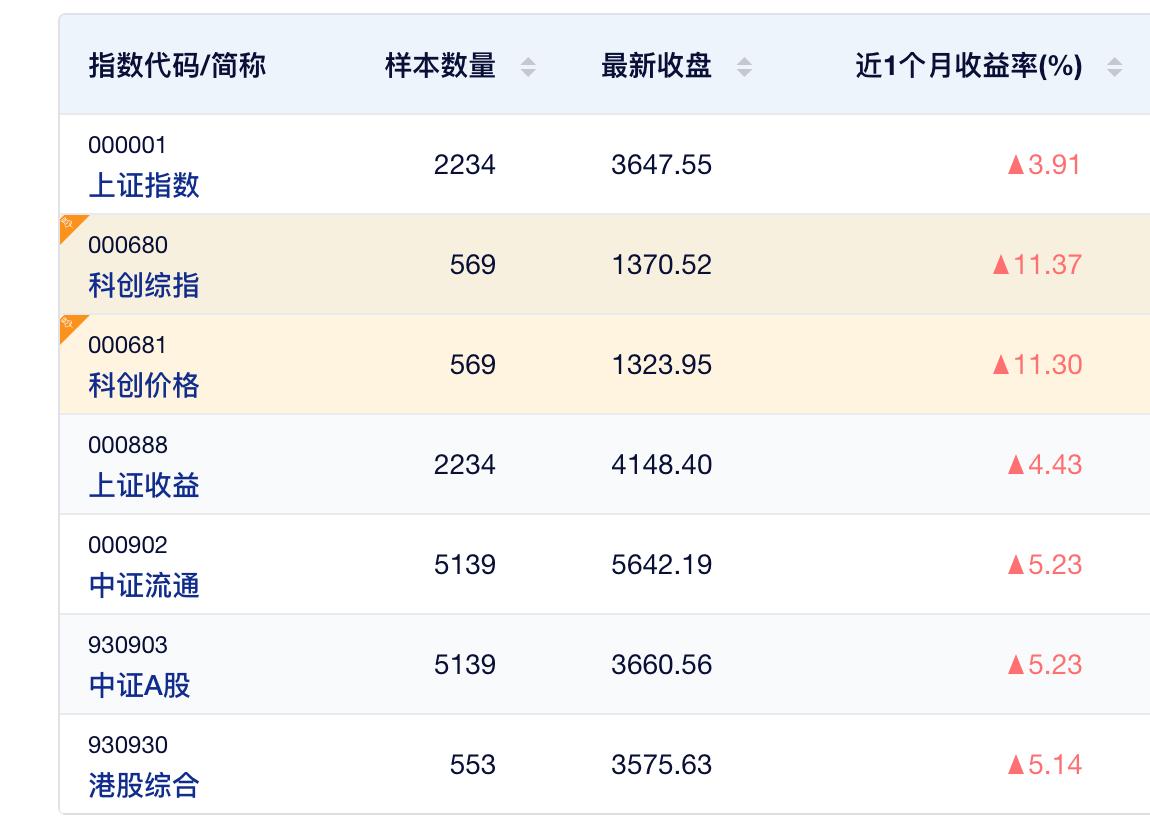Open the 科创综指 index link

pos(144,285)
